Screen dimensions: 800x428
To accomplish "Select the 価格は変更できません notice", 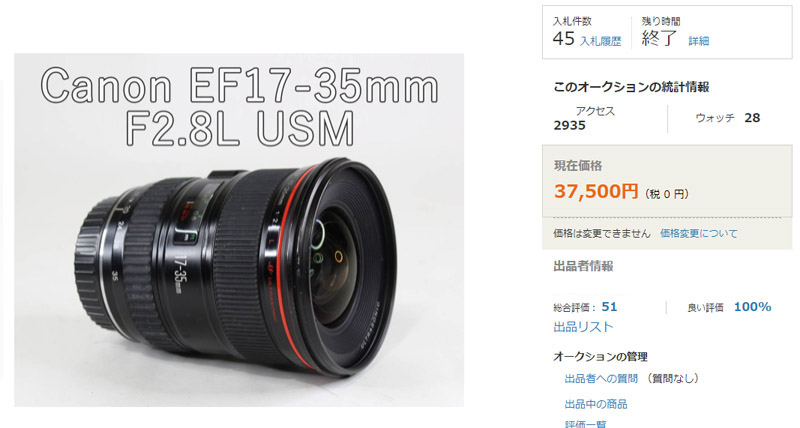I will [x=602, y=234].
